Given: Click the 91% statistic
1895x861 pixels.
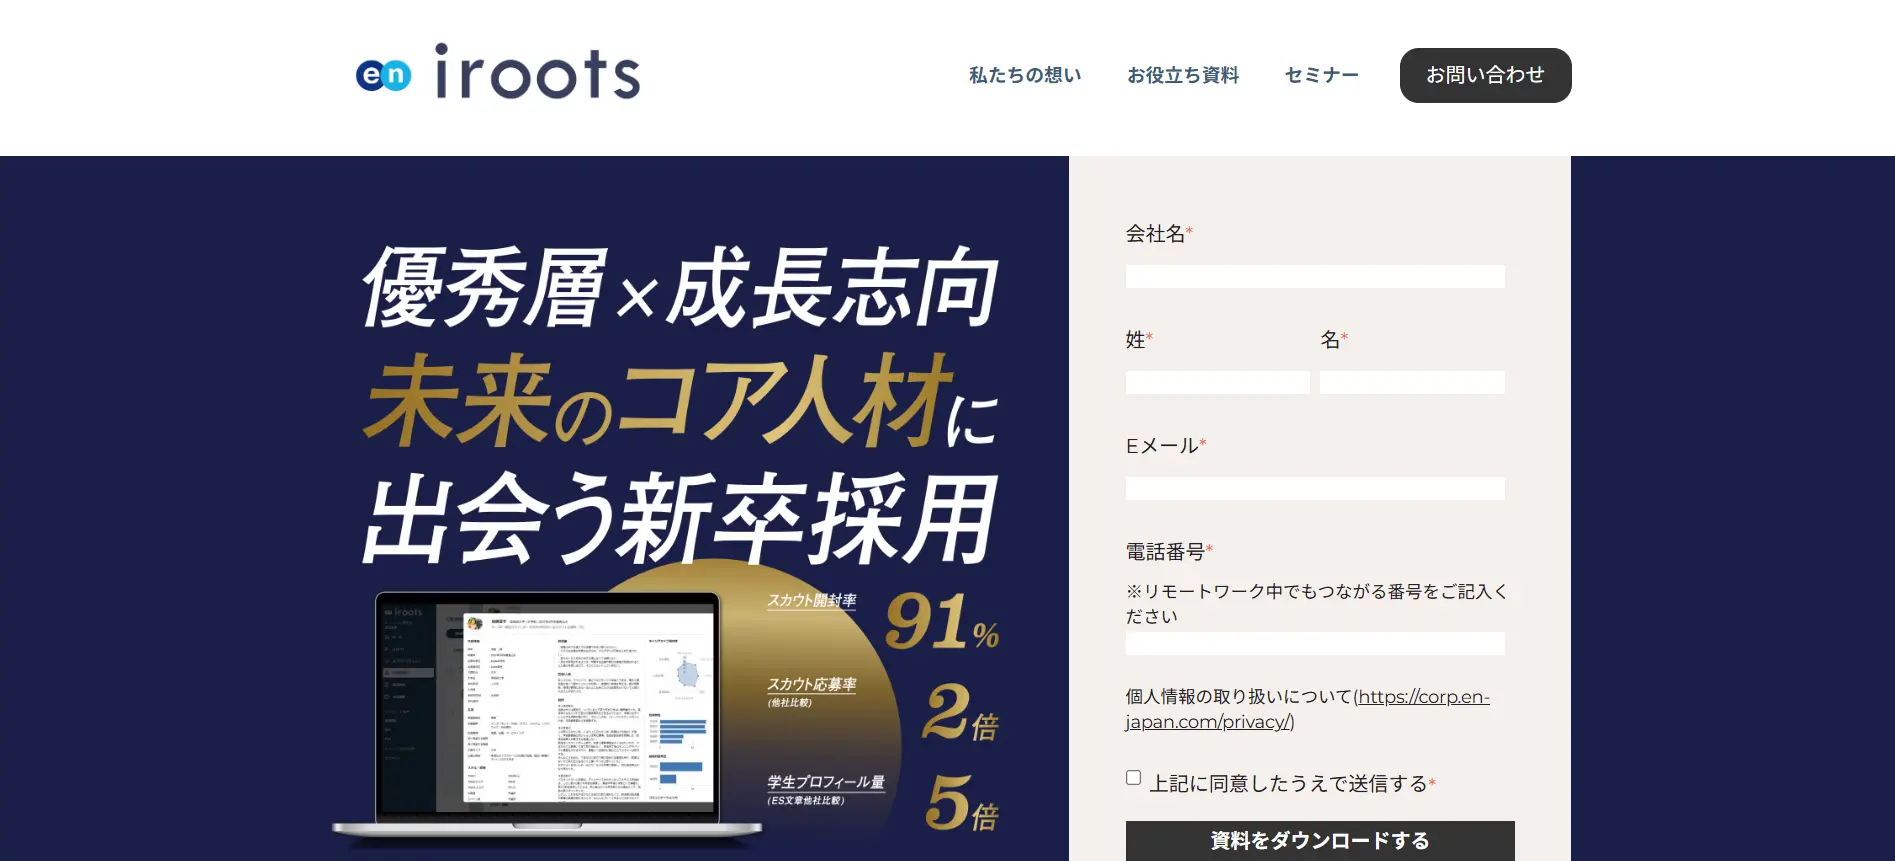Looking at the screenshot, I should pos(942,621).
